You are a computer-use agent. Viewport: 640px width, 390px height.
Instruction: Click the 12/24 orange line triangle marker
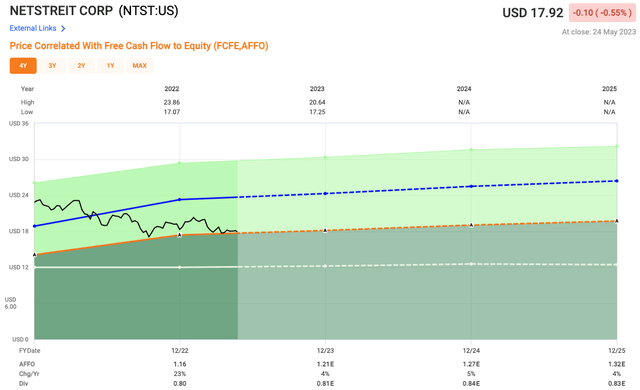[x=471, y=225]
